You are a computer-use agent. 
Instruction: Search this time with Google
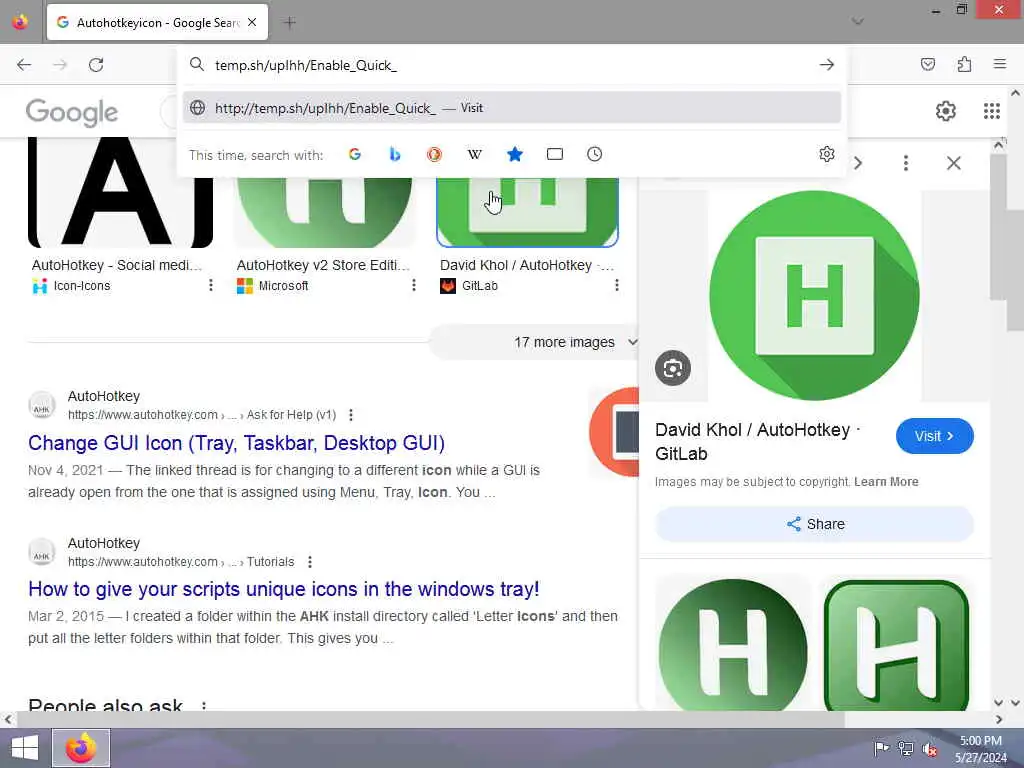pos(355,155)
